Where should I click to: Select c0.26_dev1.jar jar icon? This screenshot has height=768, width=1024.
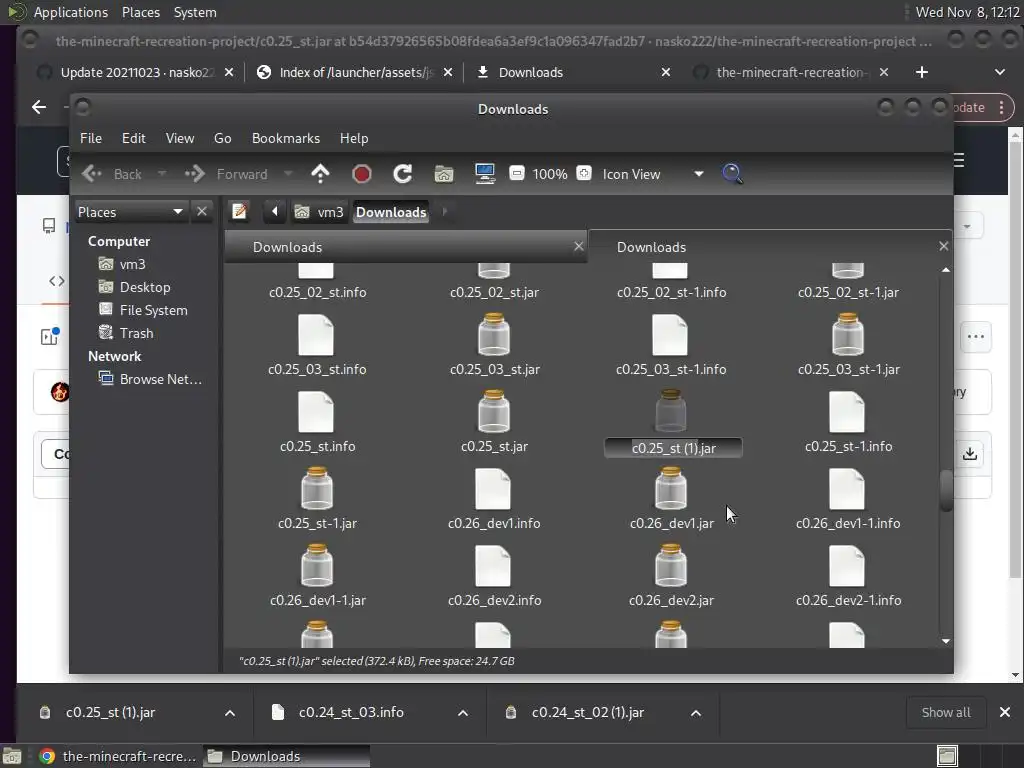tap(671, 488)
